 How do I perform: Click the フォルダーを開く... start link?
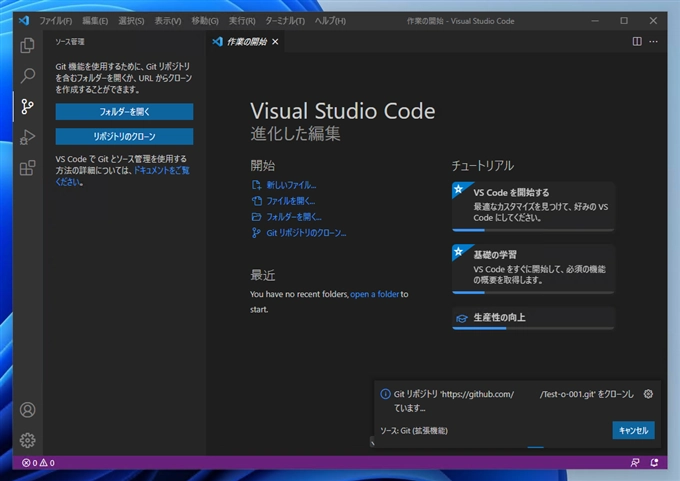pyautogui.click(x=294, y=217)
